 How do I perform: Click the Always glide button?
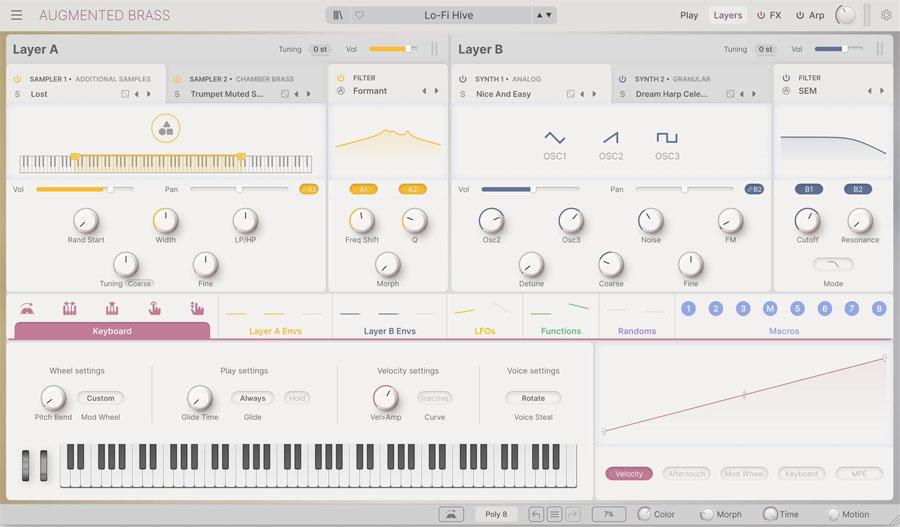[253, 398]
